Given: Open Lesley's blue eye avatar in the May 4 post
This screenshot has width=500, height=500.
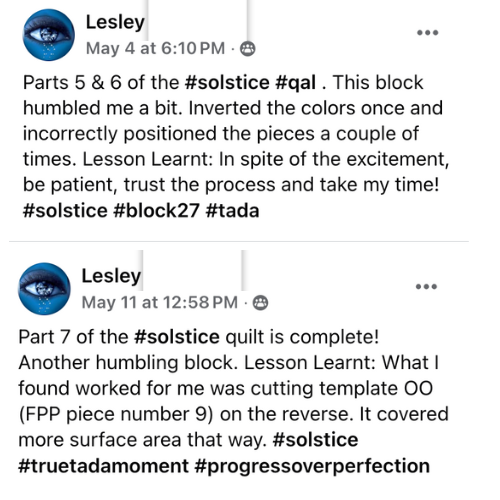Looking at the screenshot, I should pyautogui.click(x=49, y=35).
